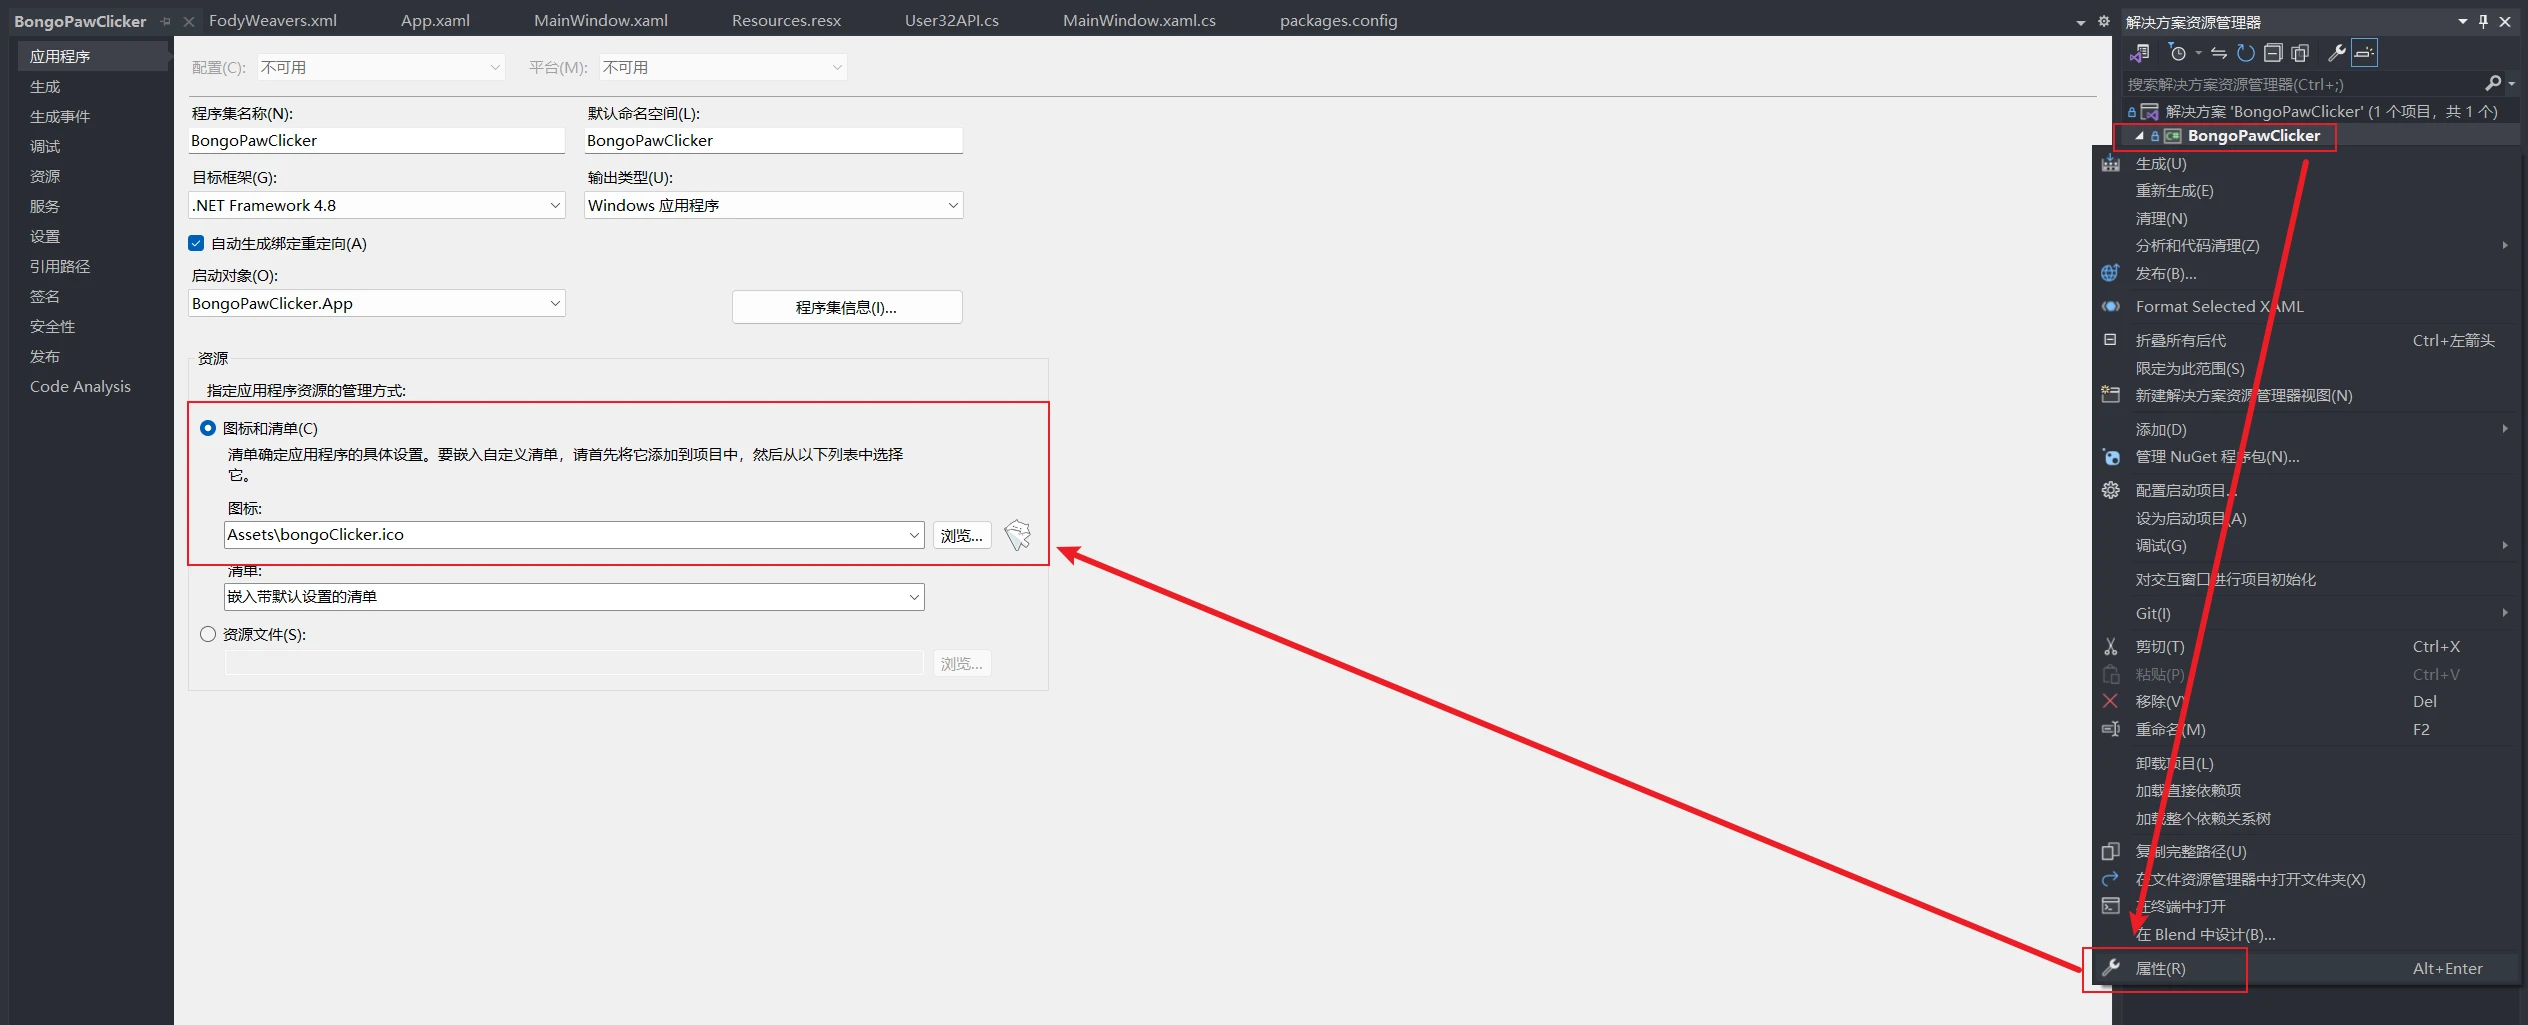The image size is (2528, 1025).
Task: Click the collapse all icon in Solution Explorer
Action: [x=2273, y=53]
